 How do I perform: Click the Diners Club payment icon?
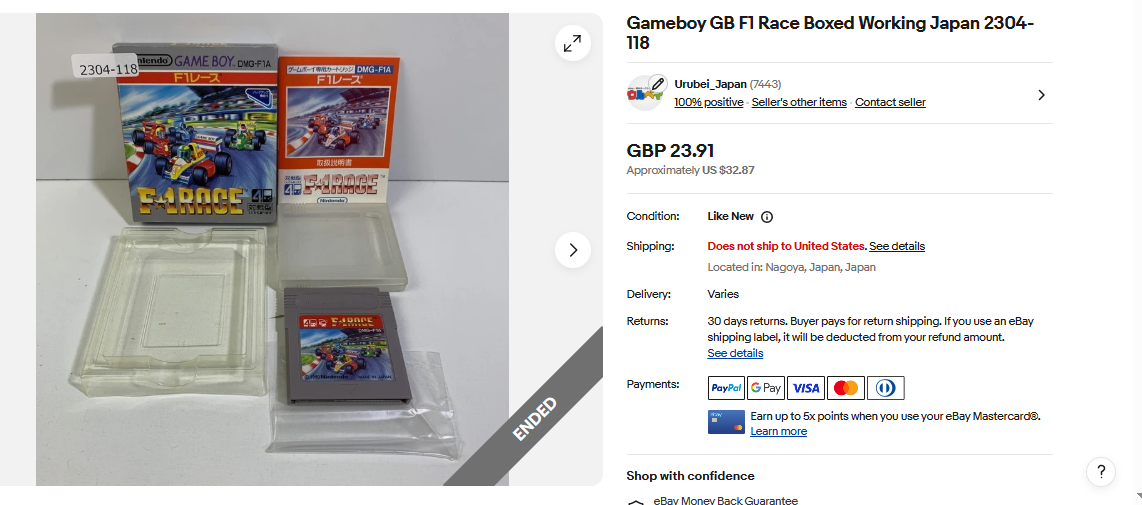coord(886,388)
